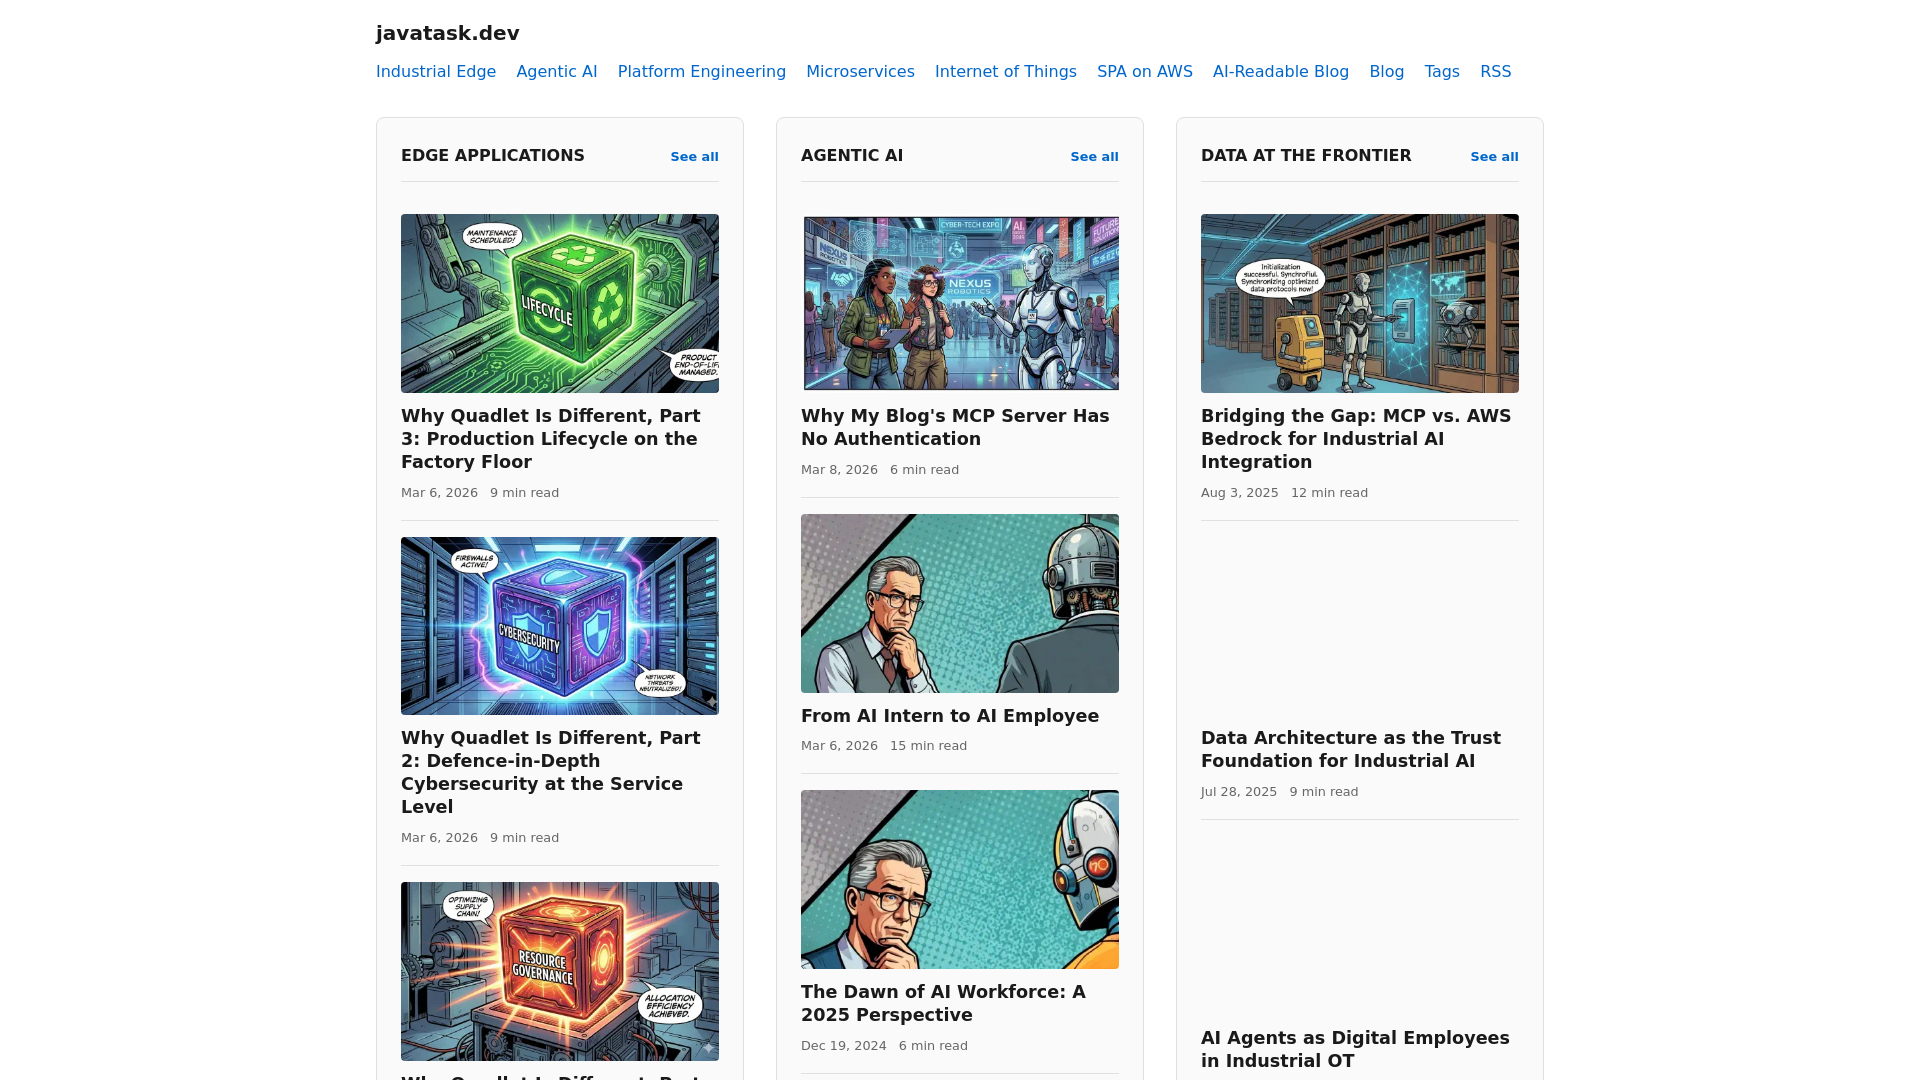Screen dimensions: 1920x1080
Task: Open the Industrial Edge nav link
Action: pyautogui.click(x=435, y=72)
